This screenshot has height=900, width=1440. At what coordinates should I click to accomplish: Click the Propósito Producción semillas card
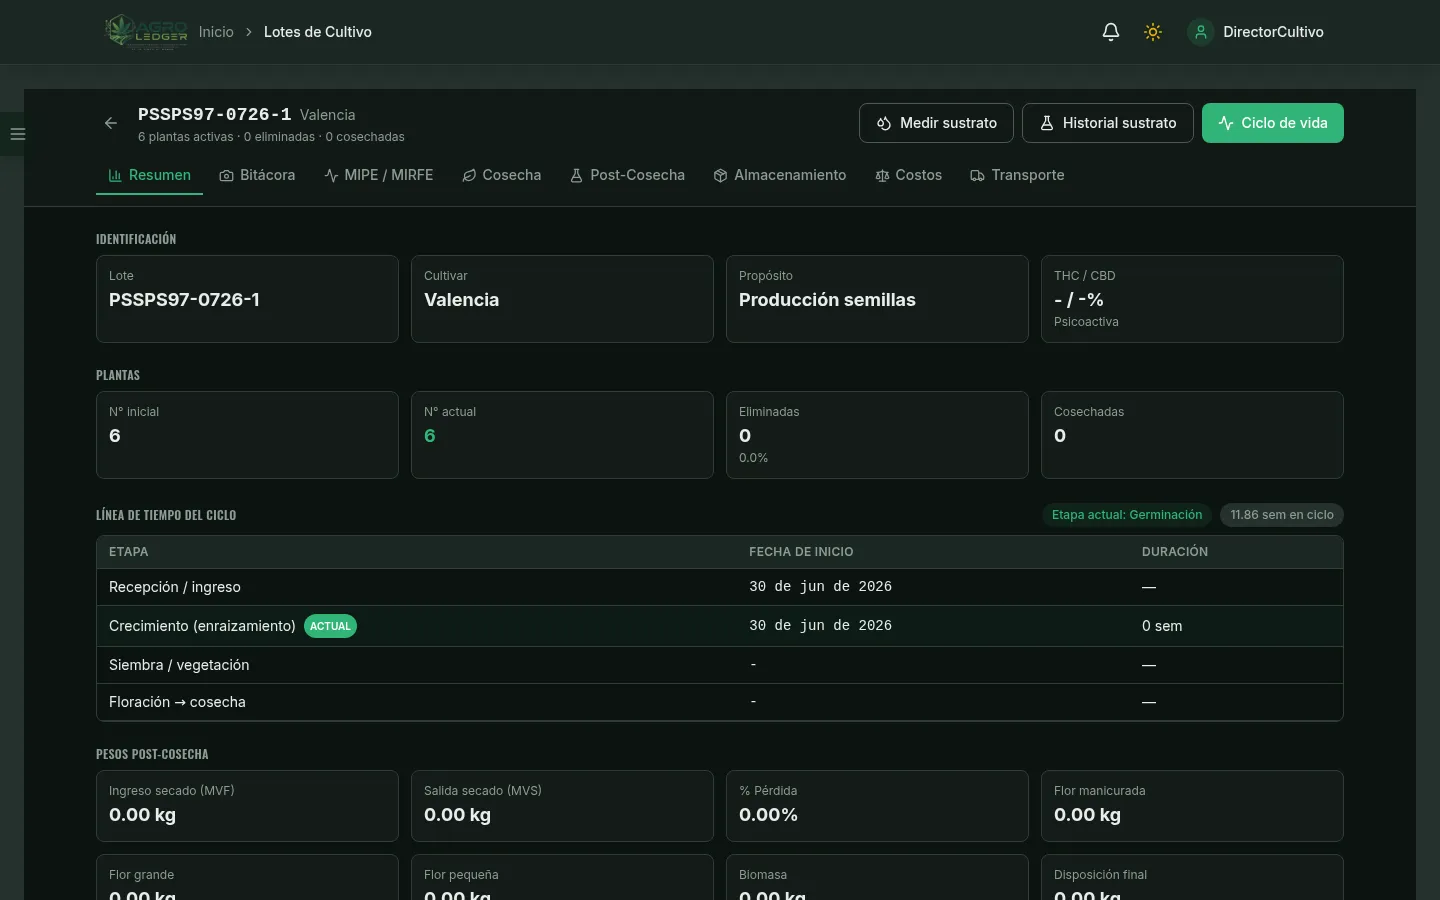pos(877,299)
